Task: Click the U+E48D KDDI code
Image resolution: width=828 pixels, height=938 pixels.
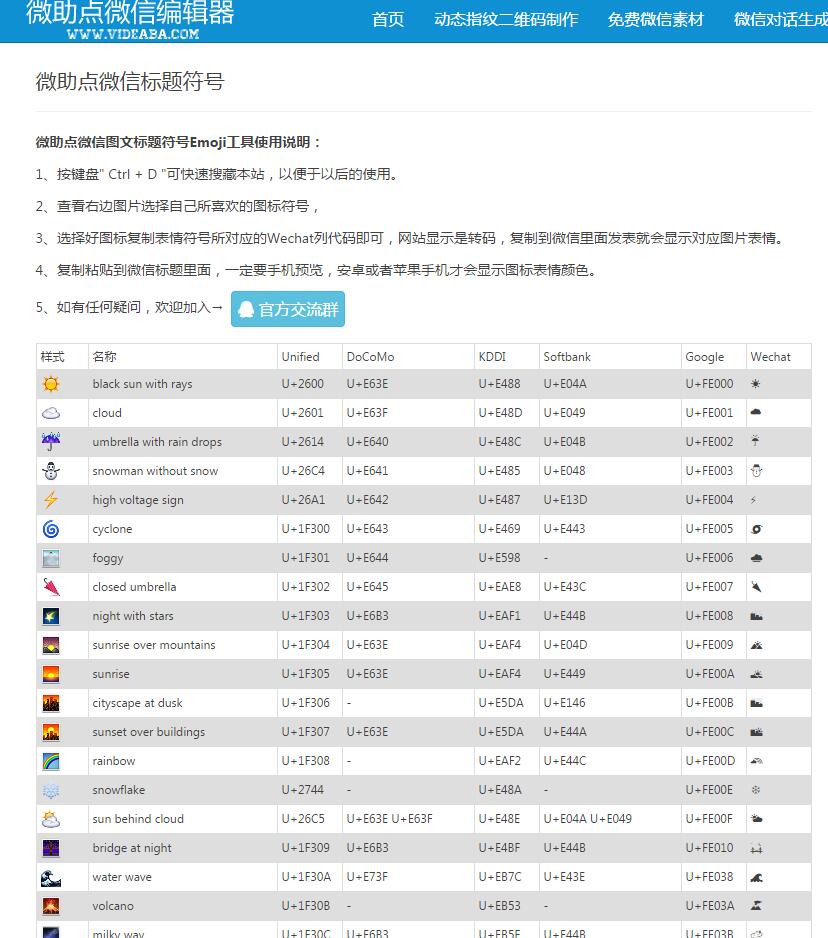Action: (x=500, y=413)
